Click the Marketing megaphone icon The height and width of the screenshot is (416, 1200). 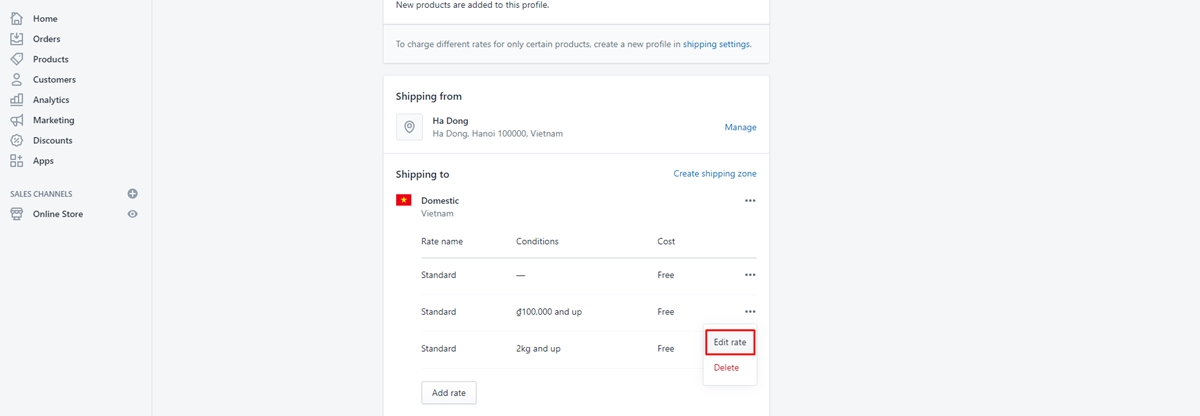point(17,120)
